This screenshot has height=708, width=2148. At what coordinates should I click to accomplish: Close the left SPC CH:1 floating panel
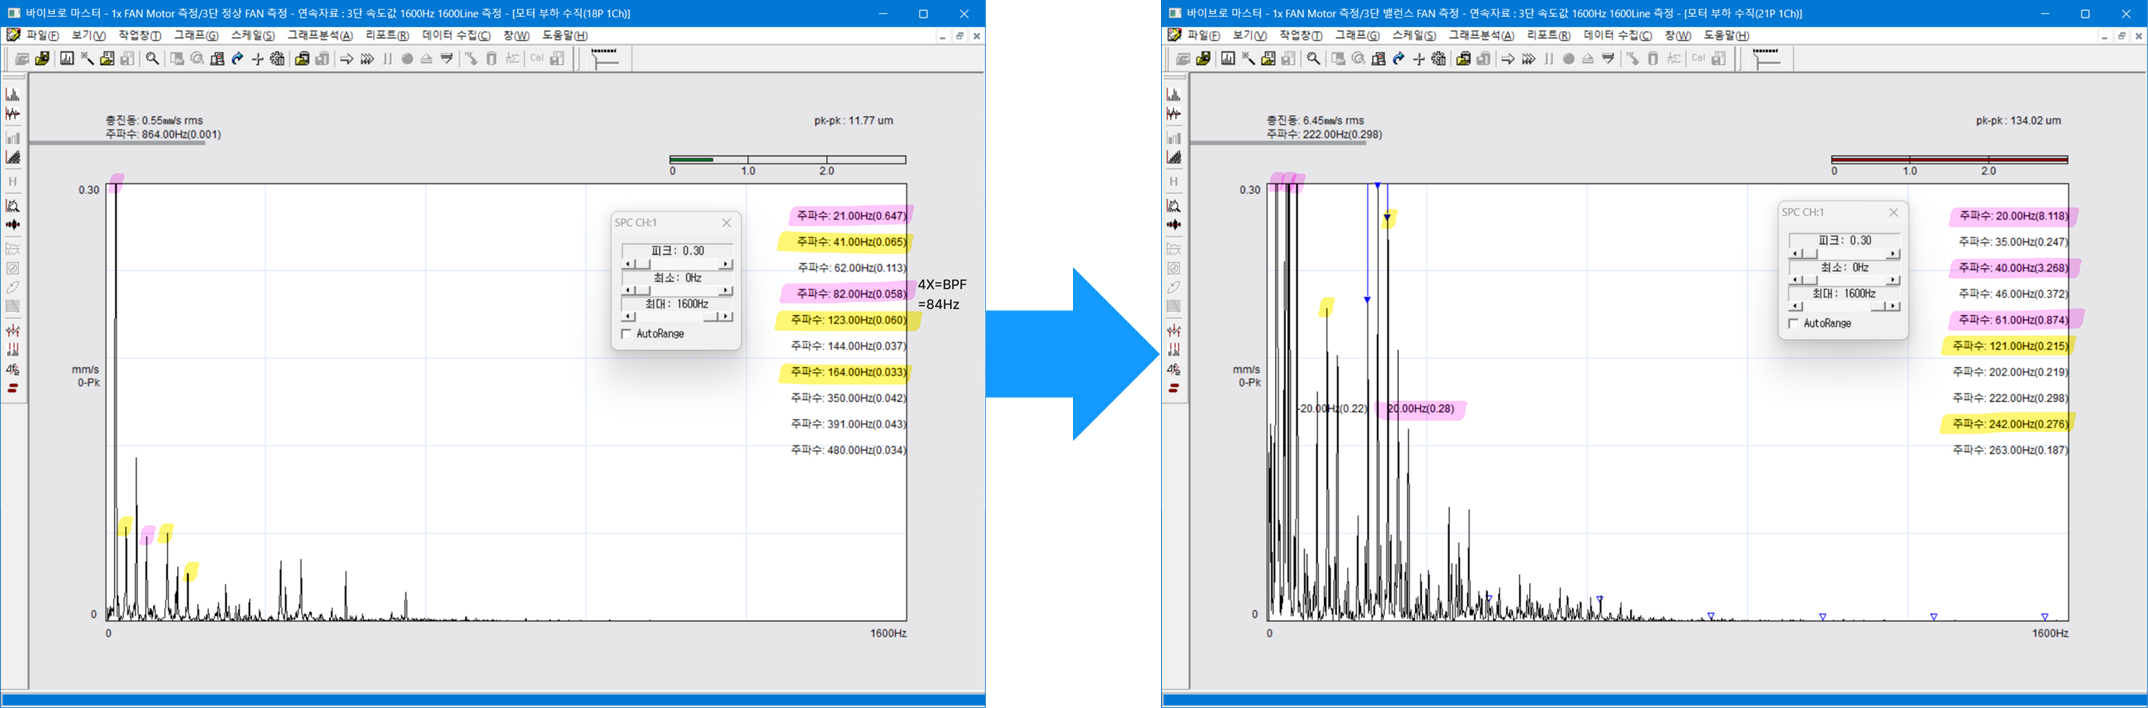pos(727,223)
